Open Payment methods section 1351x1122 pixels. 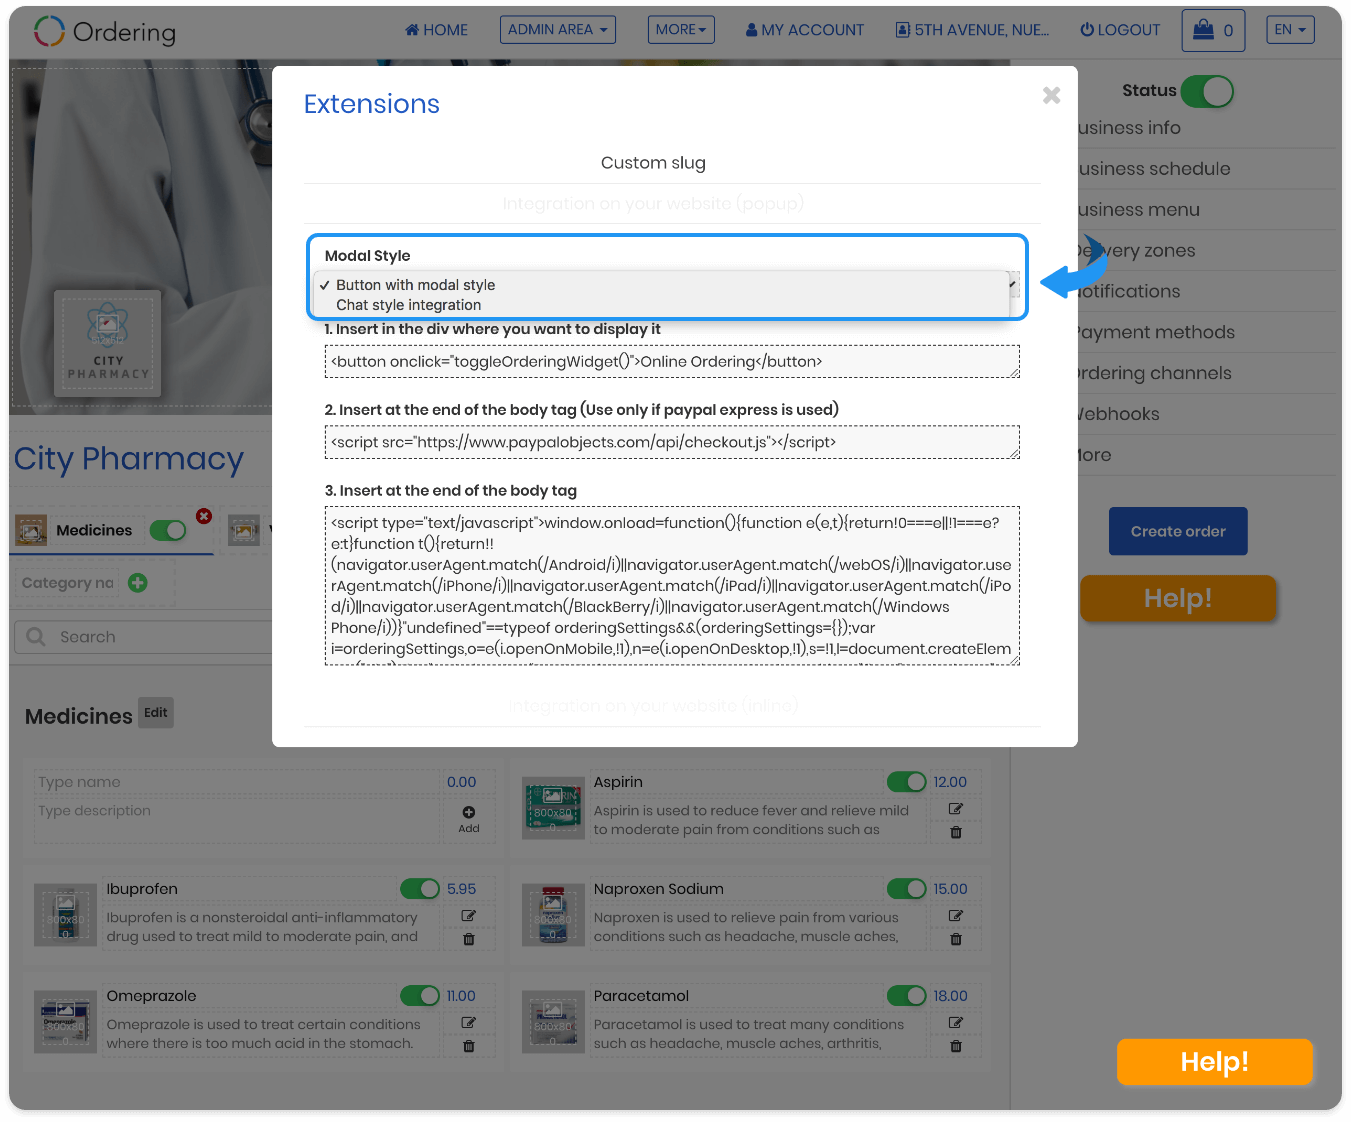point(1155,332)
